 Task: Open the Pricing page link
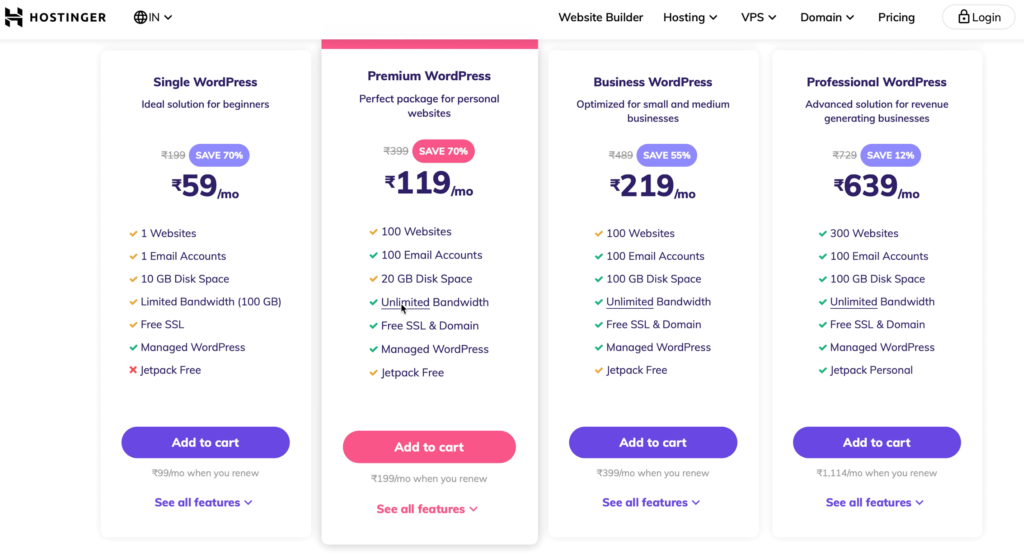coord(896,18)
